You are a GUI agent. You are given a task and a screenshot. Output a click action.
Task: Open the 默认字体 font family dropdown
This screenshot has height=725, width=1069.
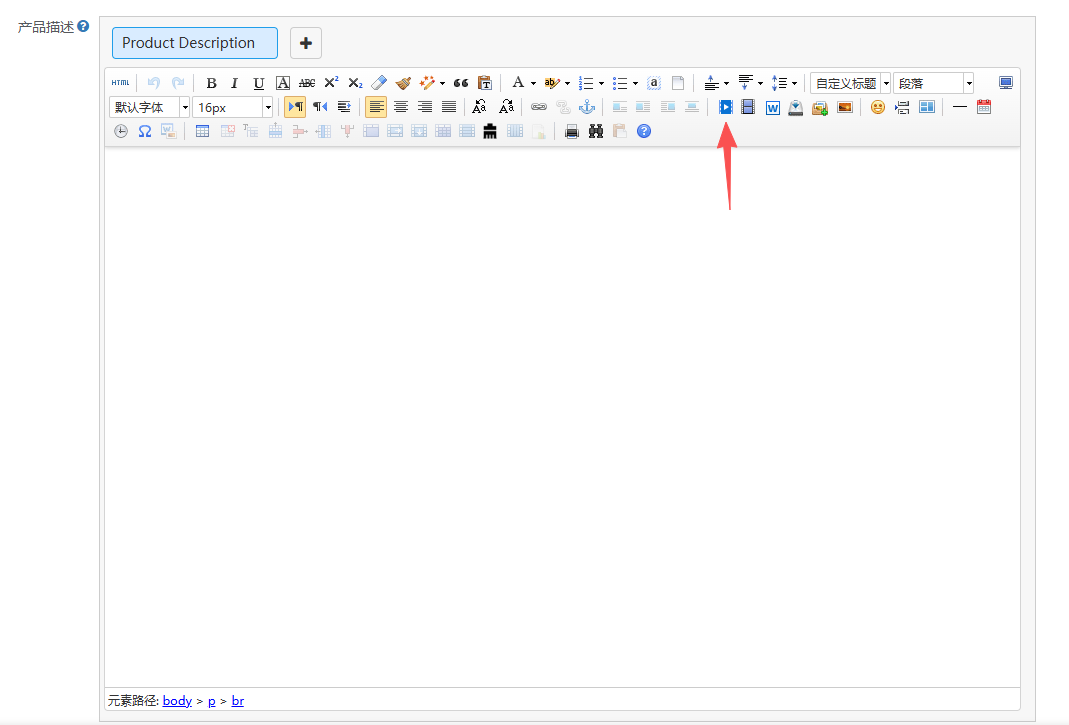[x=149, y=107]
